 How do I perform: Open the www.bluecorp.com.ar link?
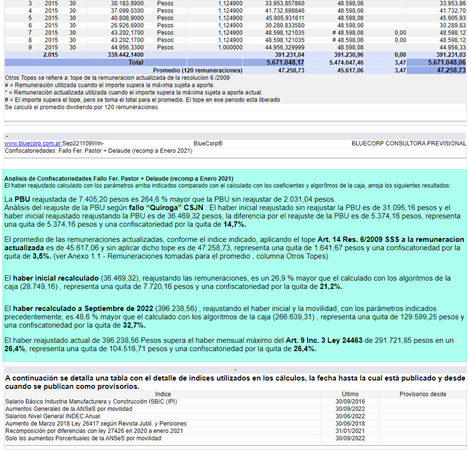coord(33,143)
